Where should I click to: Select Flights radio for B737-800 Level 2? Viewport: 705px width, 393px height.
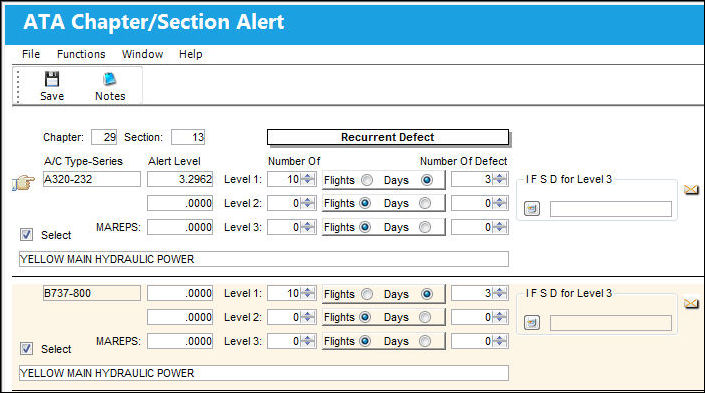pyautogui.click(x=365, y=317)
